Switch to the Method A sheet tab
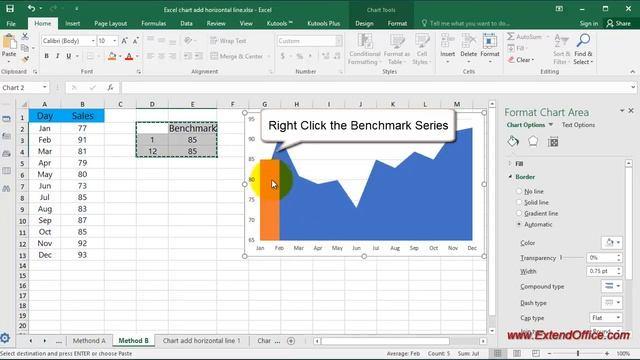 pos(89,340)
